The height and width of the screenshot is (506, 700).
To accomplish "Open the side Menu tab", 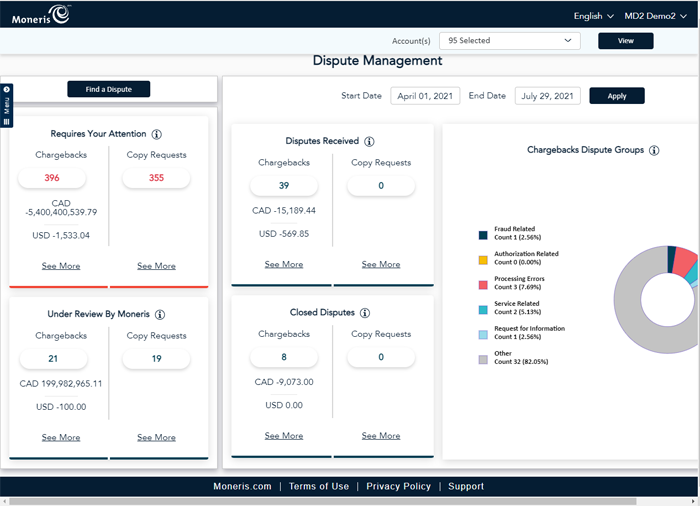I will pyautogui.click(x=6, y=105).
